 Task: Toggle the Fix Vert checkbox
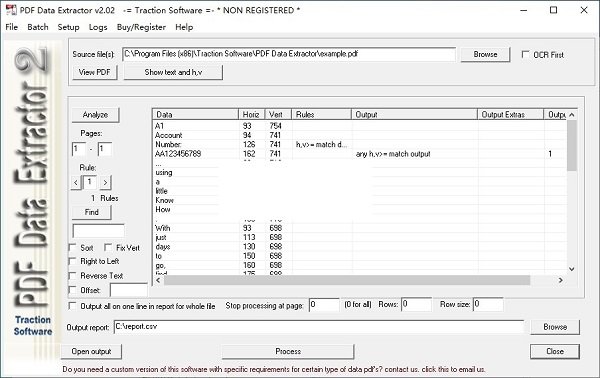tap(108, 248)
